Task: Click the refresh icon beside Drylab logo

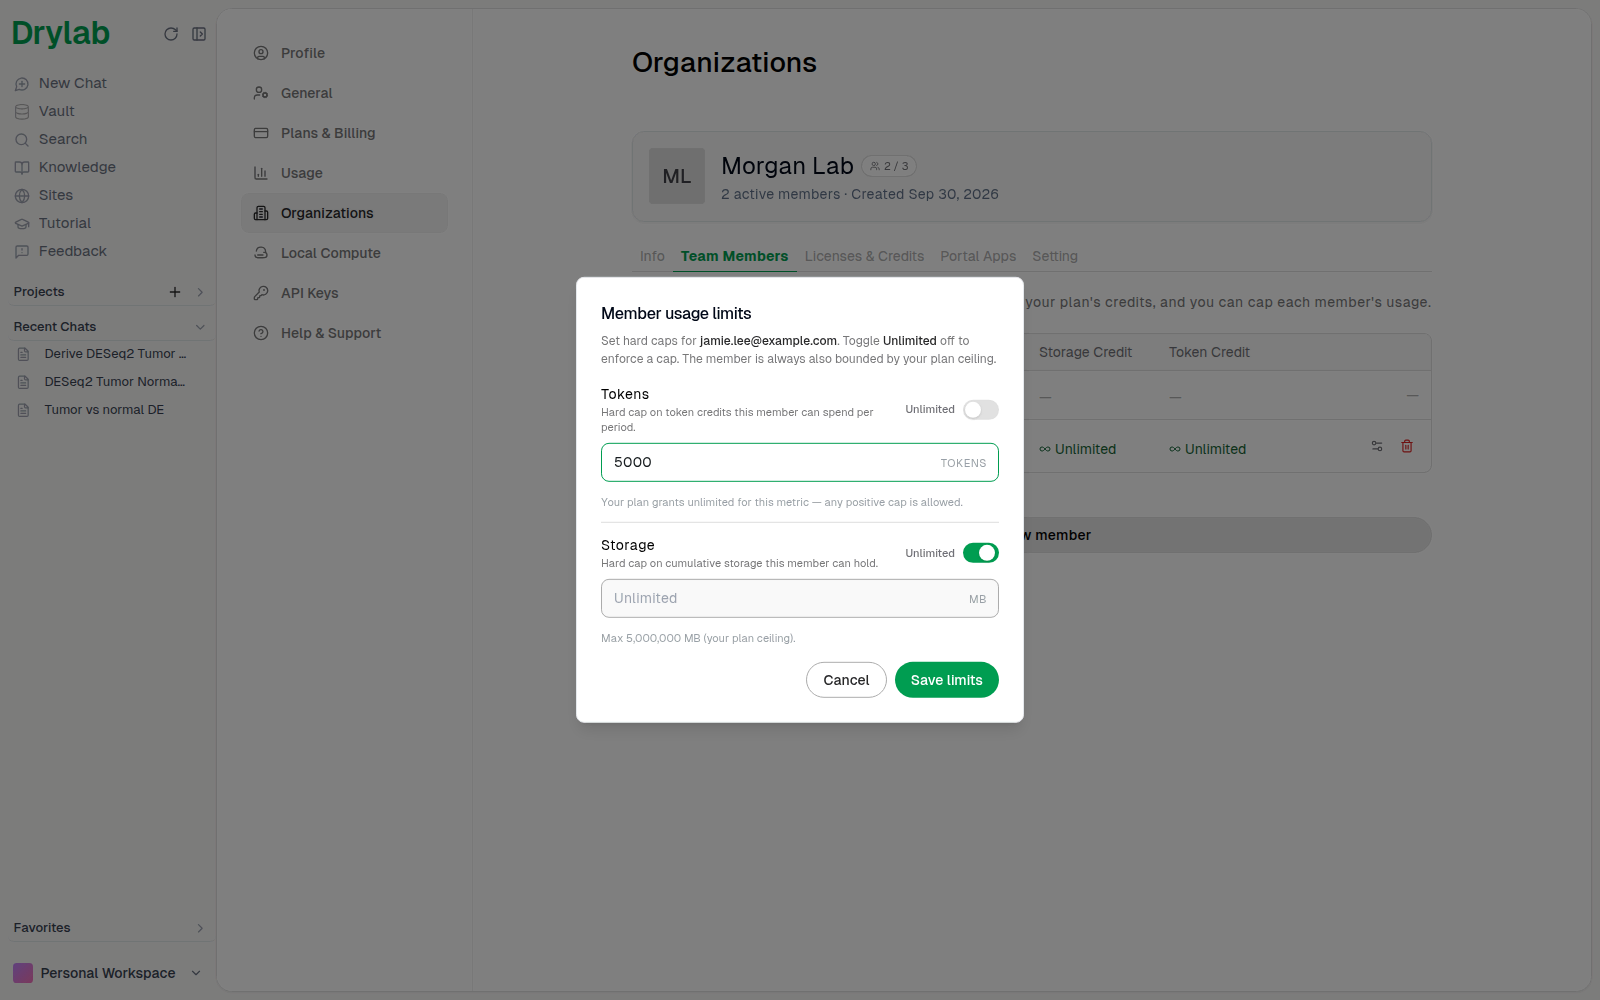Action: (x=171, y=34)
